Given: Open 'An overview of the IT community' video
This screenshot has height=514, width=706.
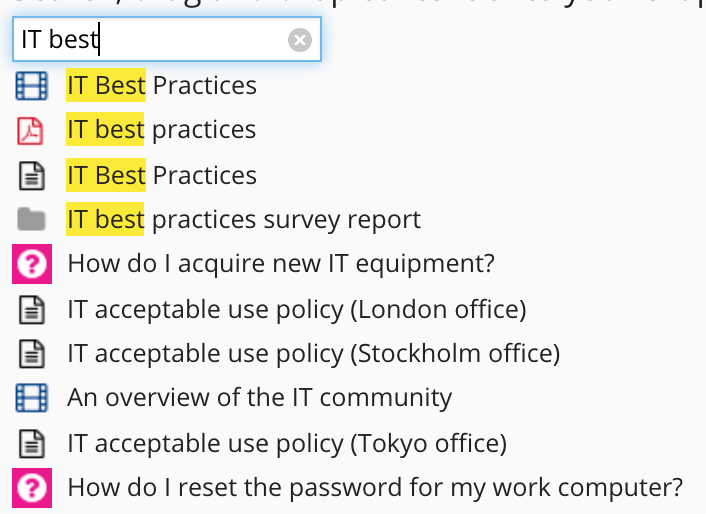Looking at the screenshot, I should pyautogui.click(x=259, y=398).
